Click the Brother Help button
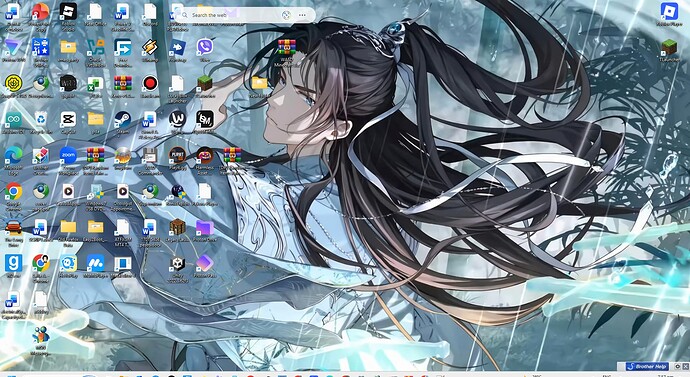690x377 pixels. point(647,366)
